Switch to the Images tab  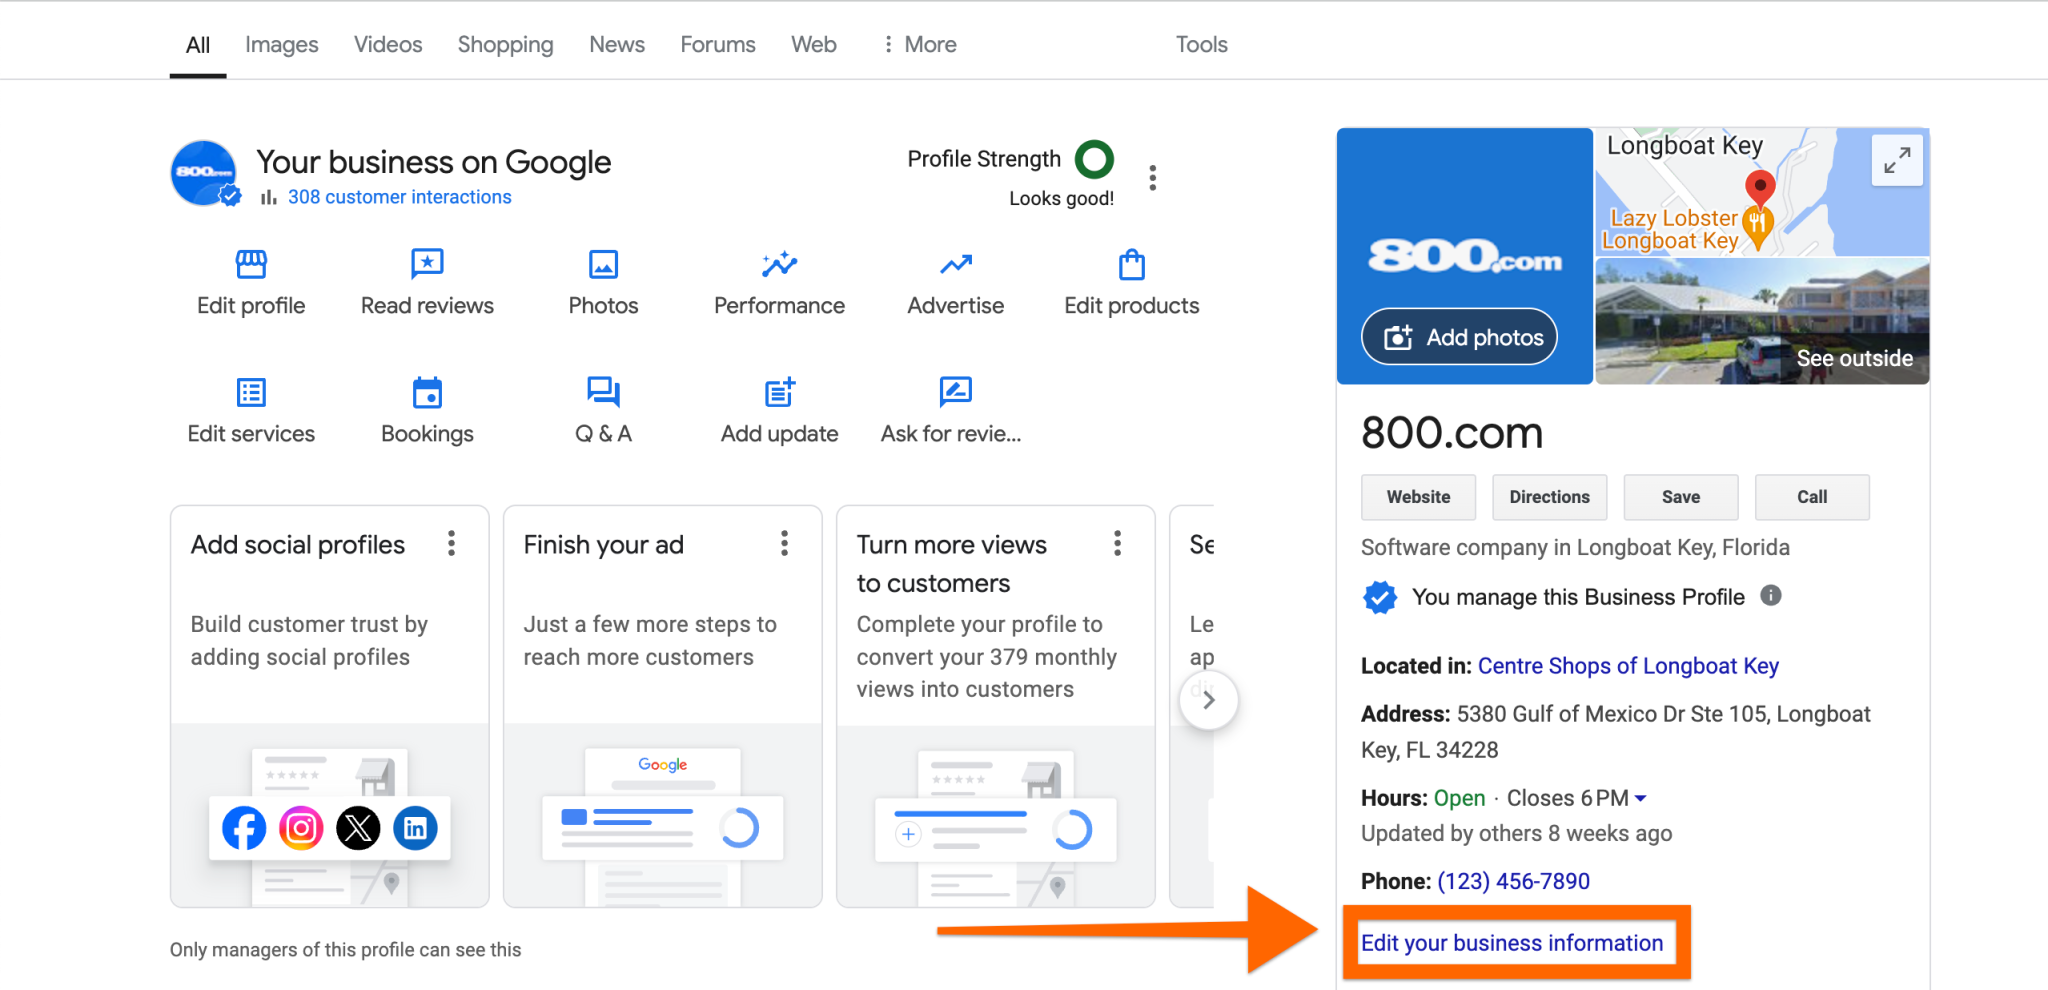[x=282, y=44]
